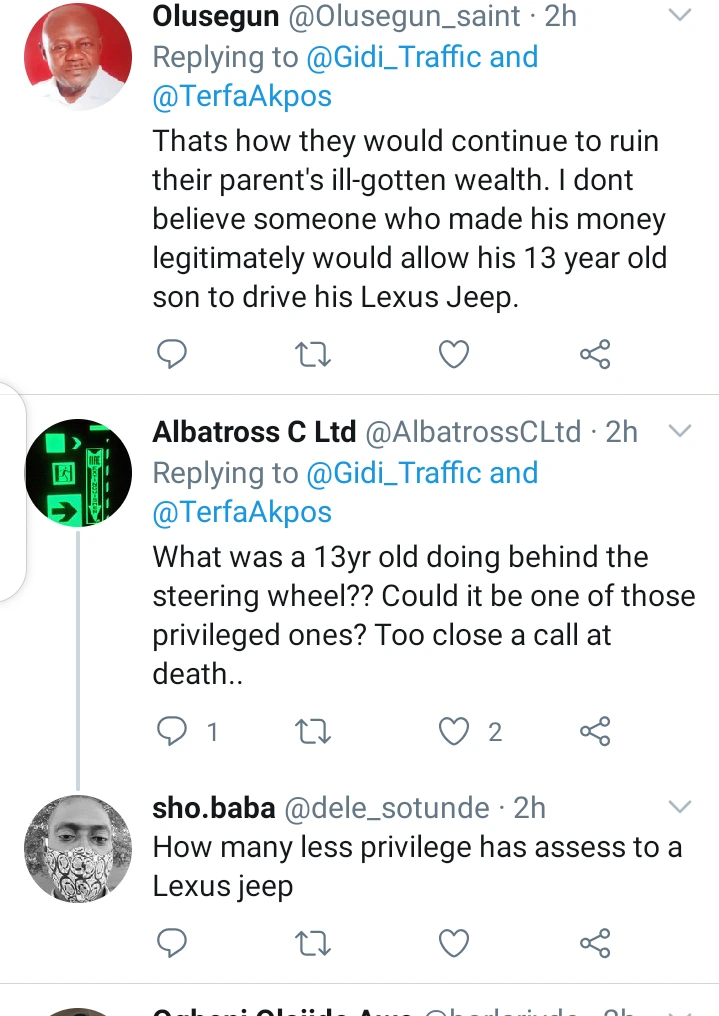The height and width of the screenshot is (1016, 719).
Task: View Olusegun's profile picture
Action: (78, 57)
